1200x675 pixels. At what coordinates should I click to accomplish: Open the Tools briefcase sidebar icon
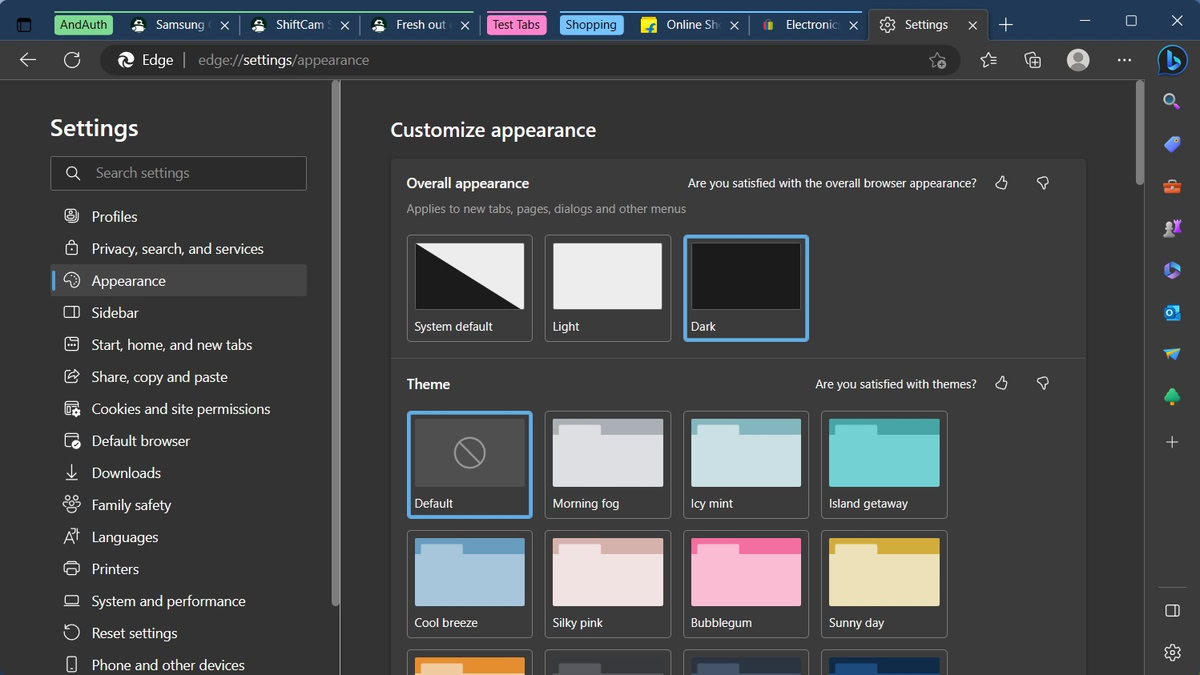[x=1172, y=186]
